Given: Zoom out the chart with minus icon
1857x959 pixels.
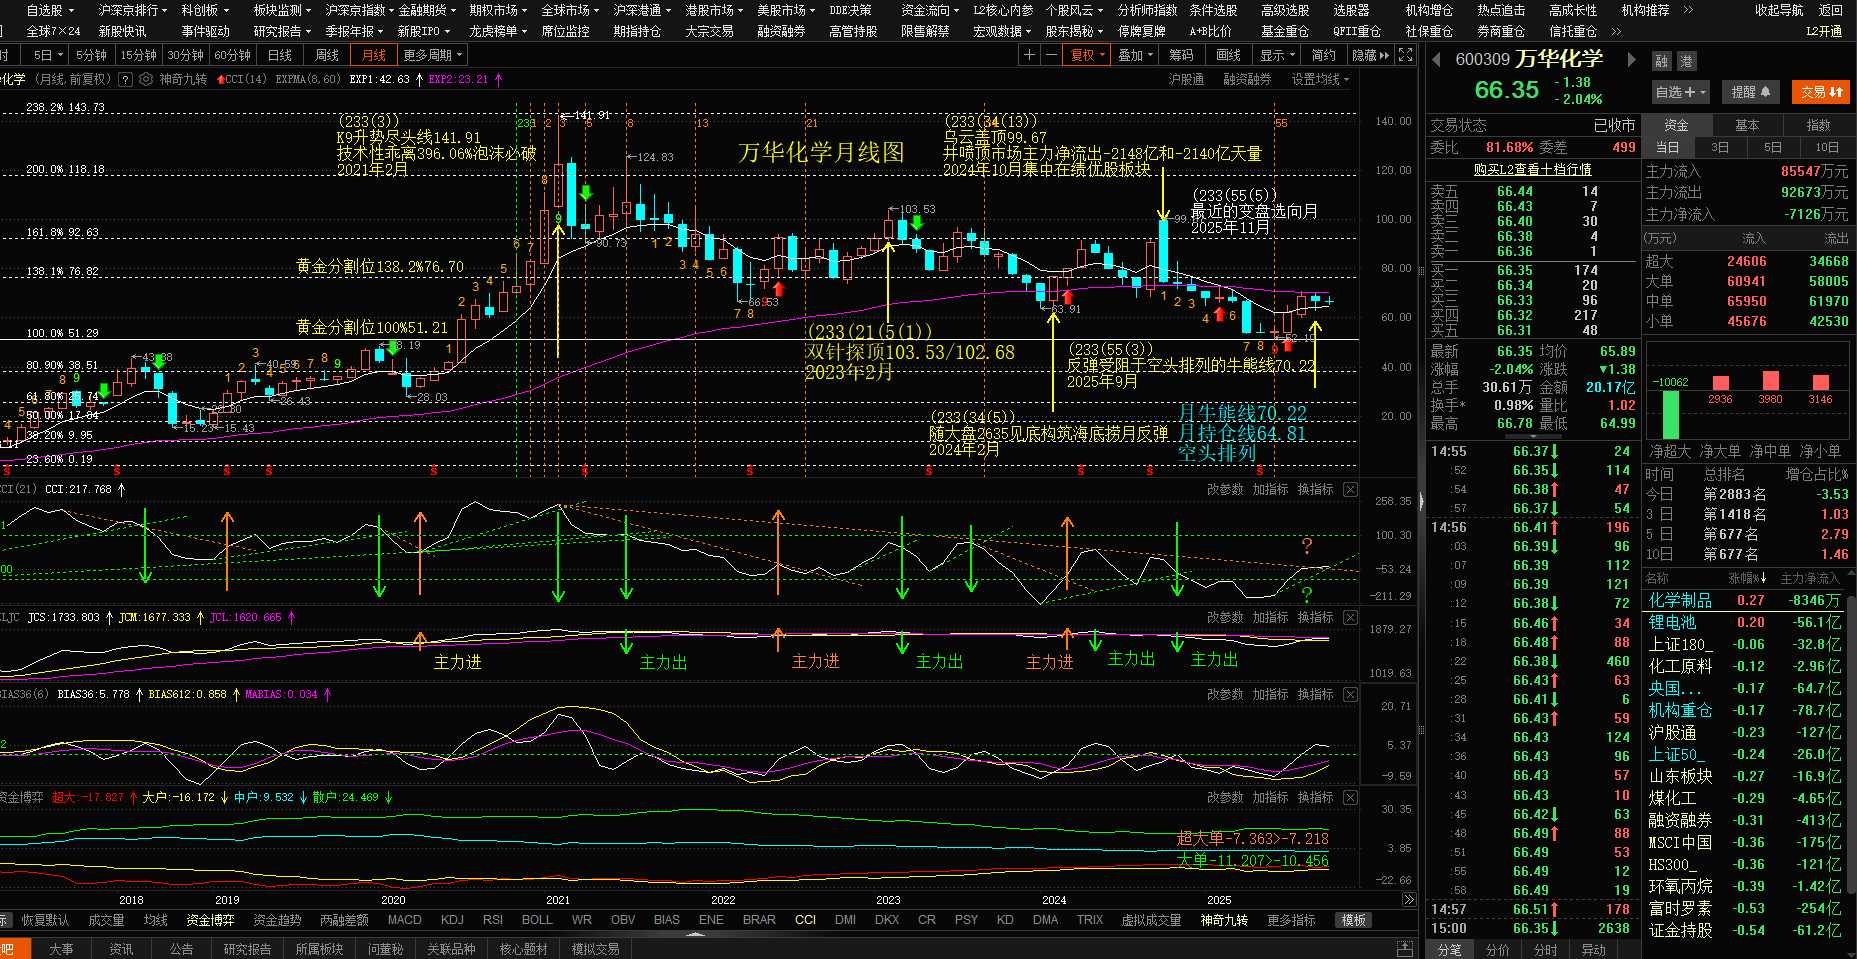Looking at the screenshot, I should (x=1051, y=55).
